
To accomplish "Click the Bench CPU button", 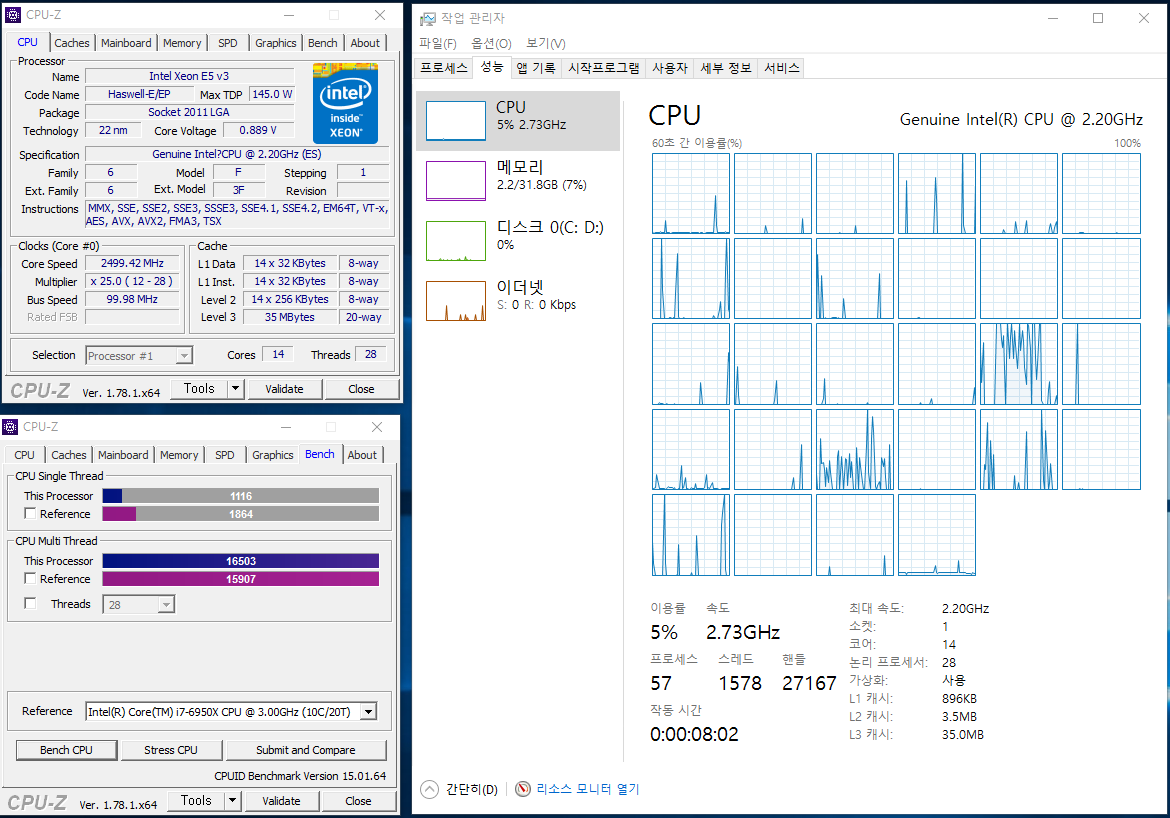I will pyautogui.click(x=66, y=750).
